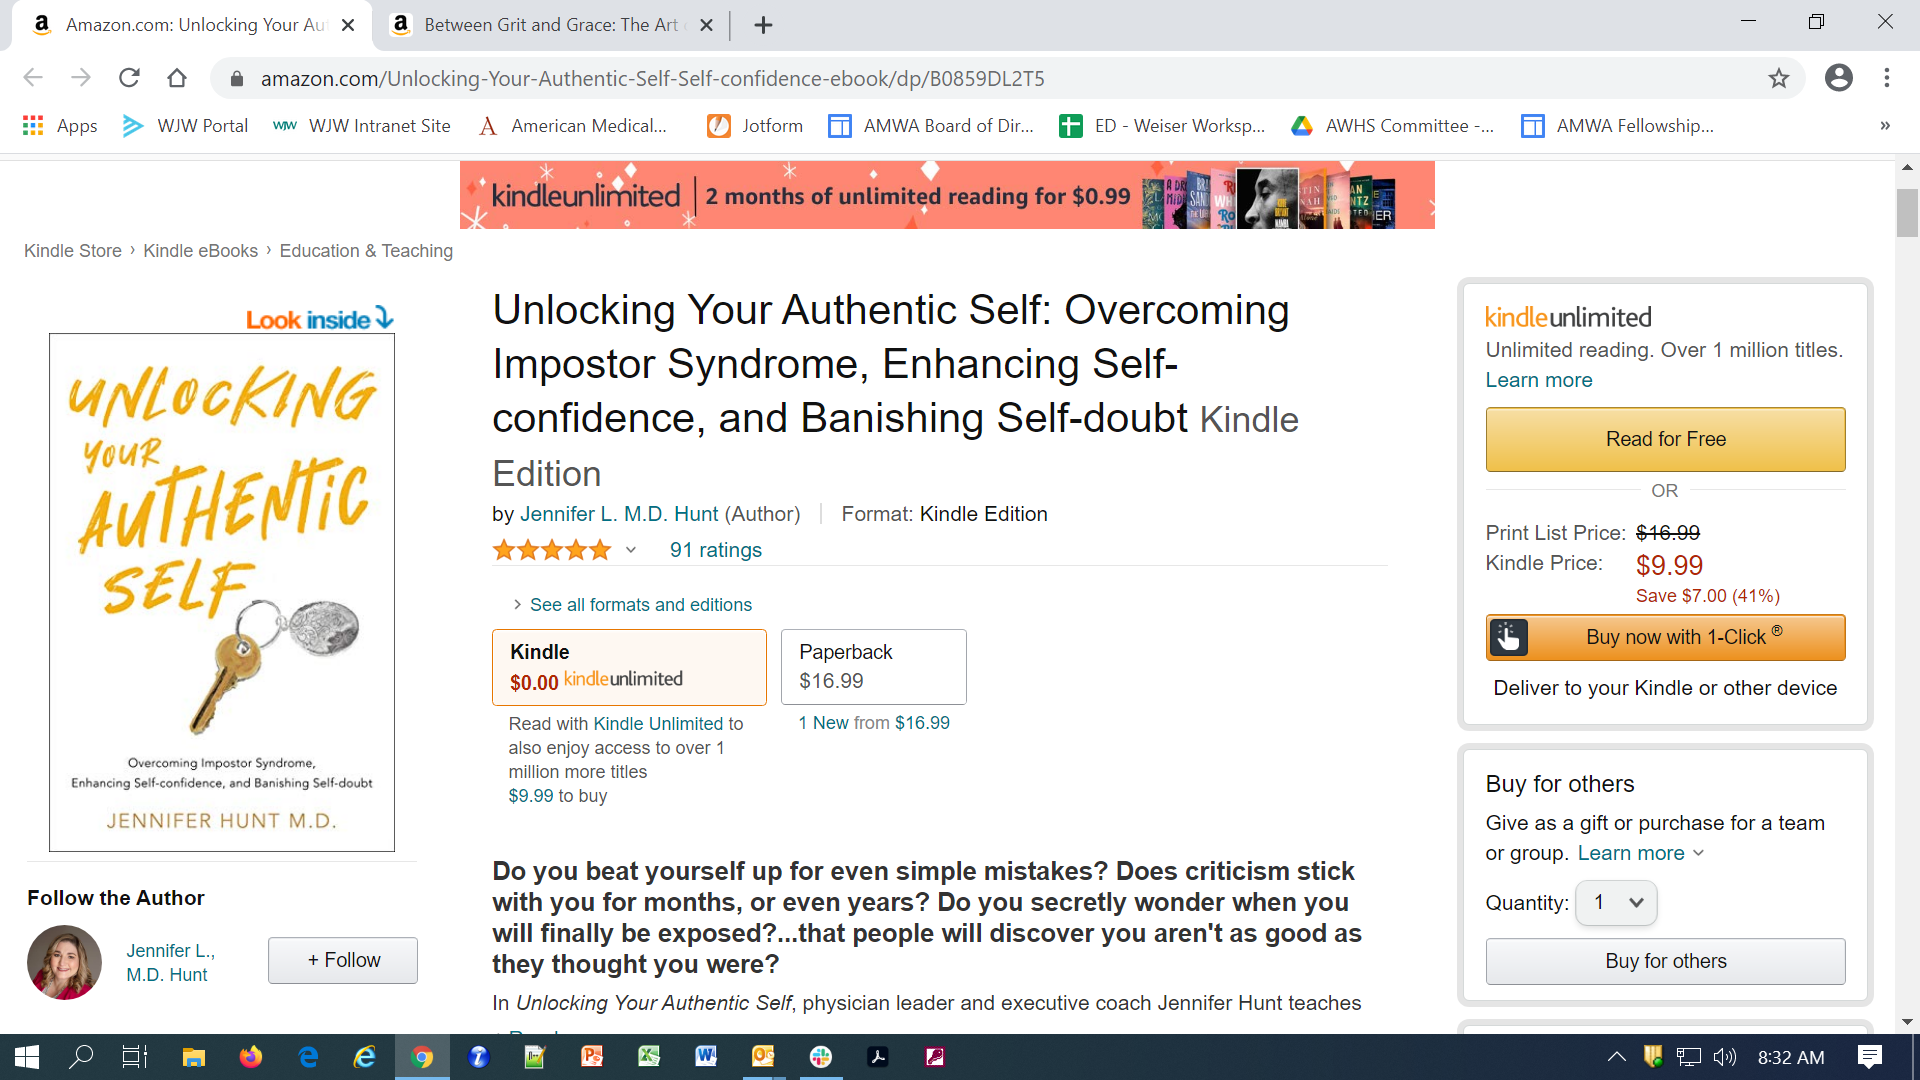1920x1080 pixels.
Task: Reload the page with the refresh icon
Action: (x=129, y=78)
